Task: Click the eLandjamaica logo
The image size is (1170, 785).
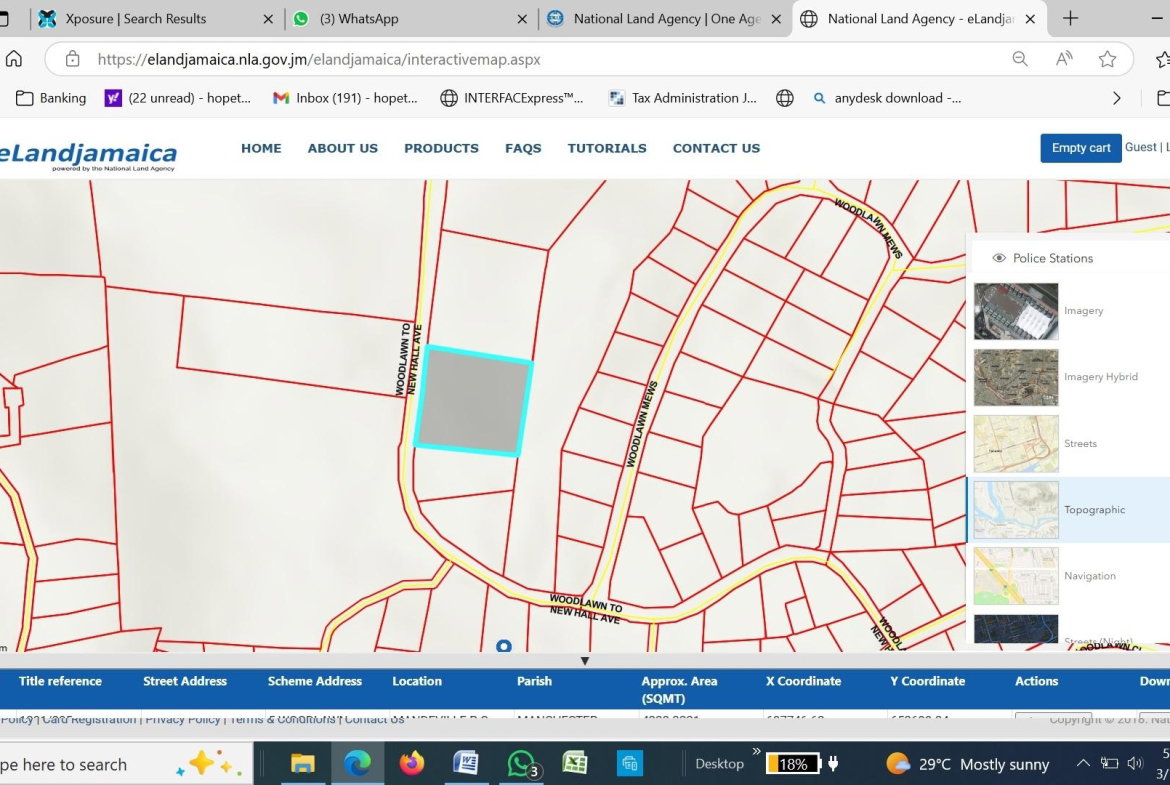Action: coord(89,155)
